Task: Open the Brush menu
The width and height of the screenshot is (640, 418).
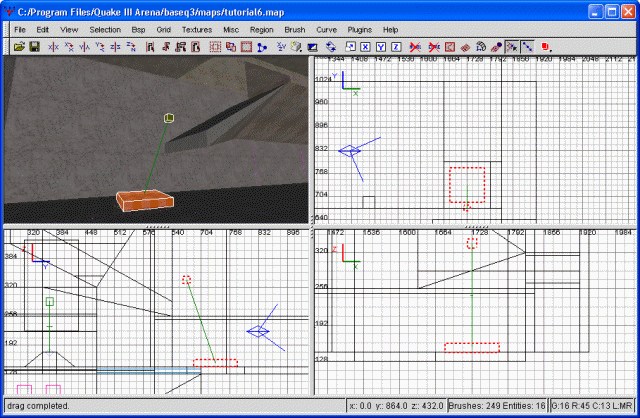Action: pyautogui.click(x=295, y=30)
